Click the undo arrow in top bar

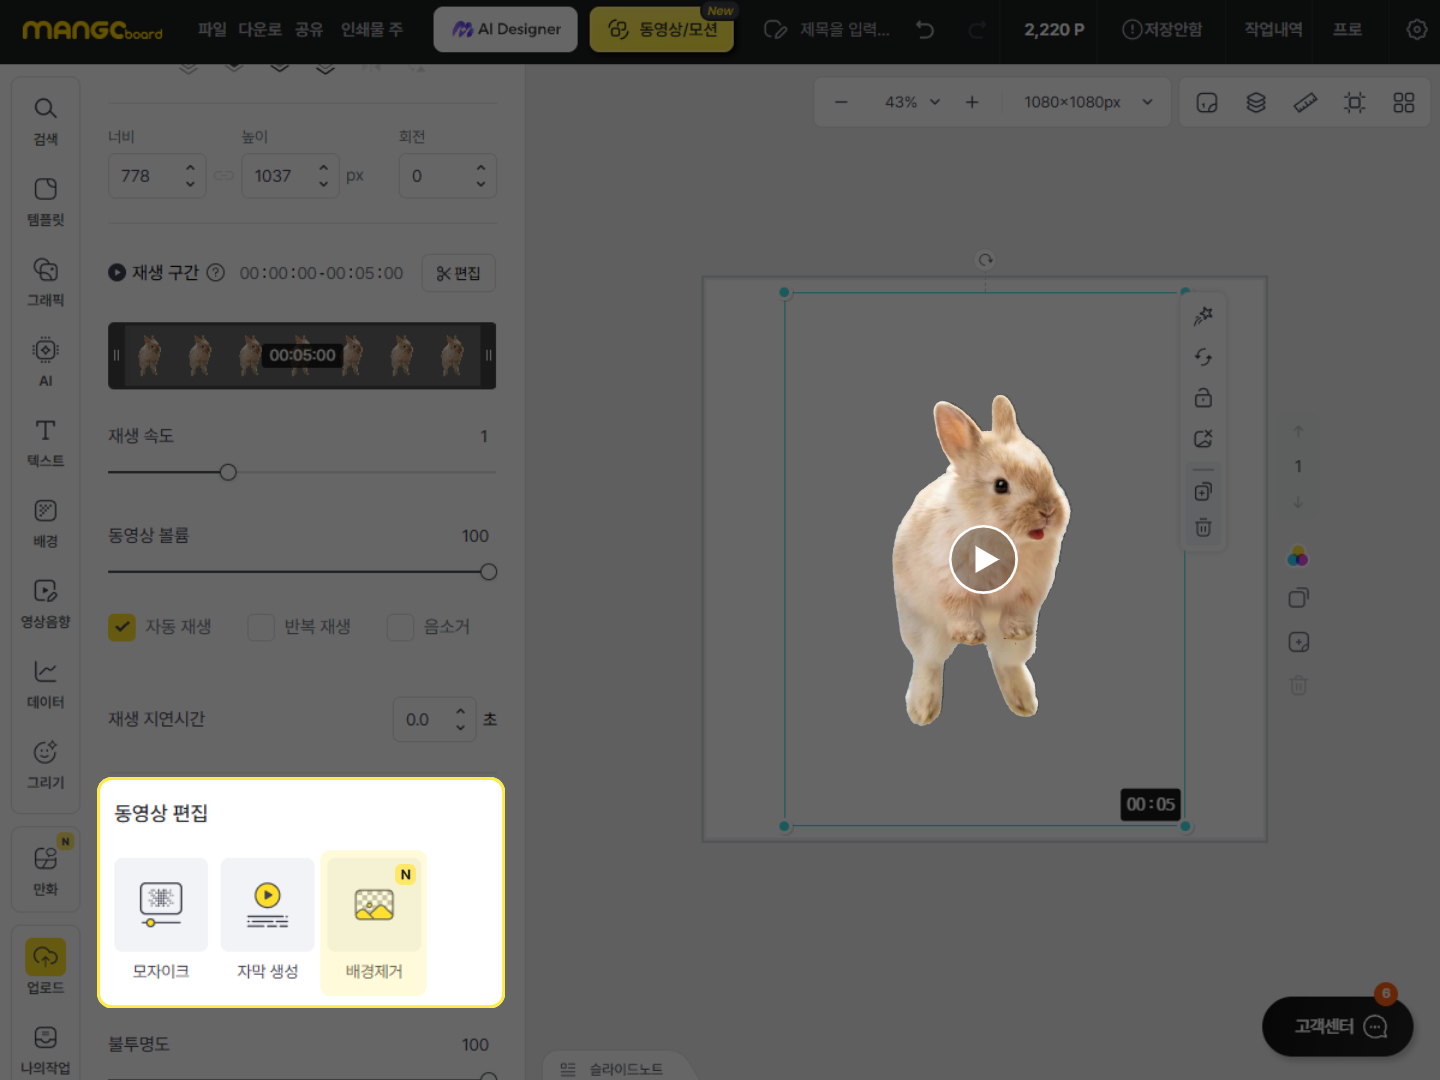[x=925, y=30]
